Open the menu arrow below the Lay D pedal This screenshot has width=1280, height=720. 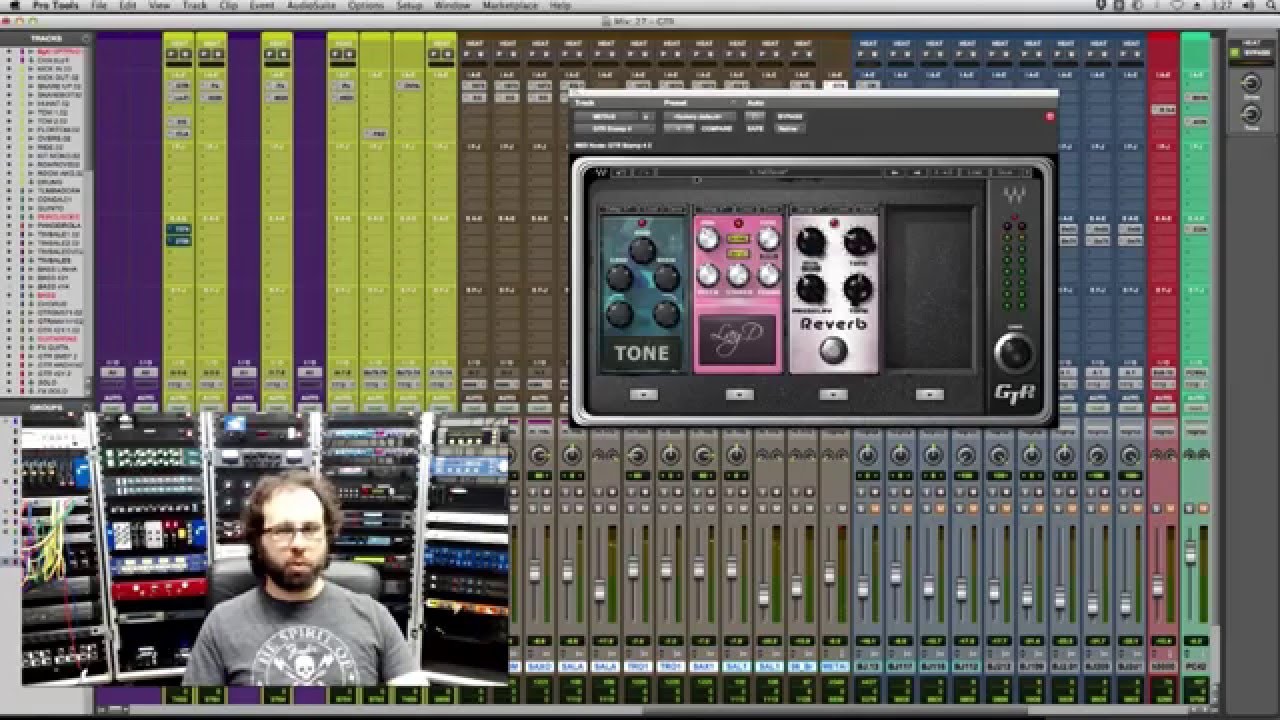pos(739,395)
